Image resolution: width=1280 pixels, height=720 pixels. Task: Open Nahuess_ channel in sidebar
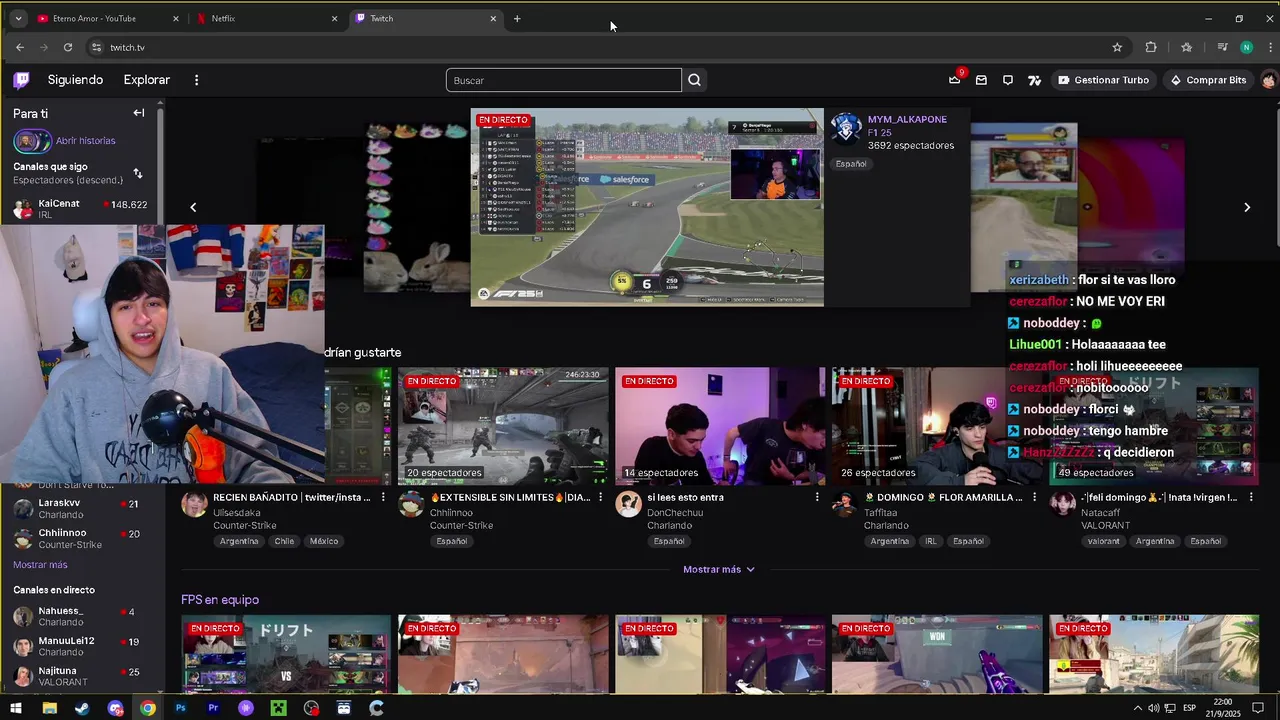(80, 616)
